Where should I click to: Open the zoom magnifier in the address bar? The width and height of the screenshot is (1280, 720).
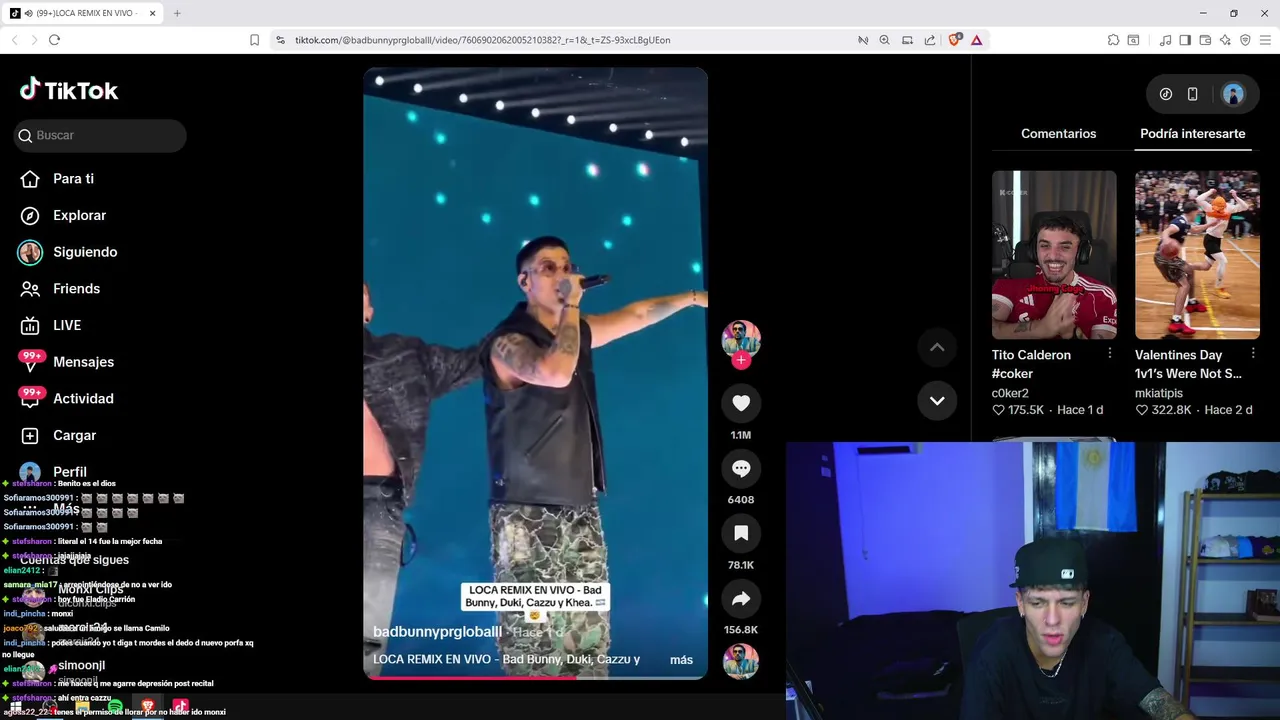pyautogui.click(x=884, y=40)
